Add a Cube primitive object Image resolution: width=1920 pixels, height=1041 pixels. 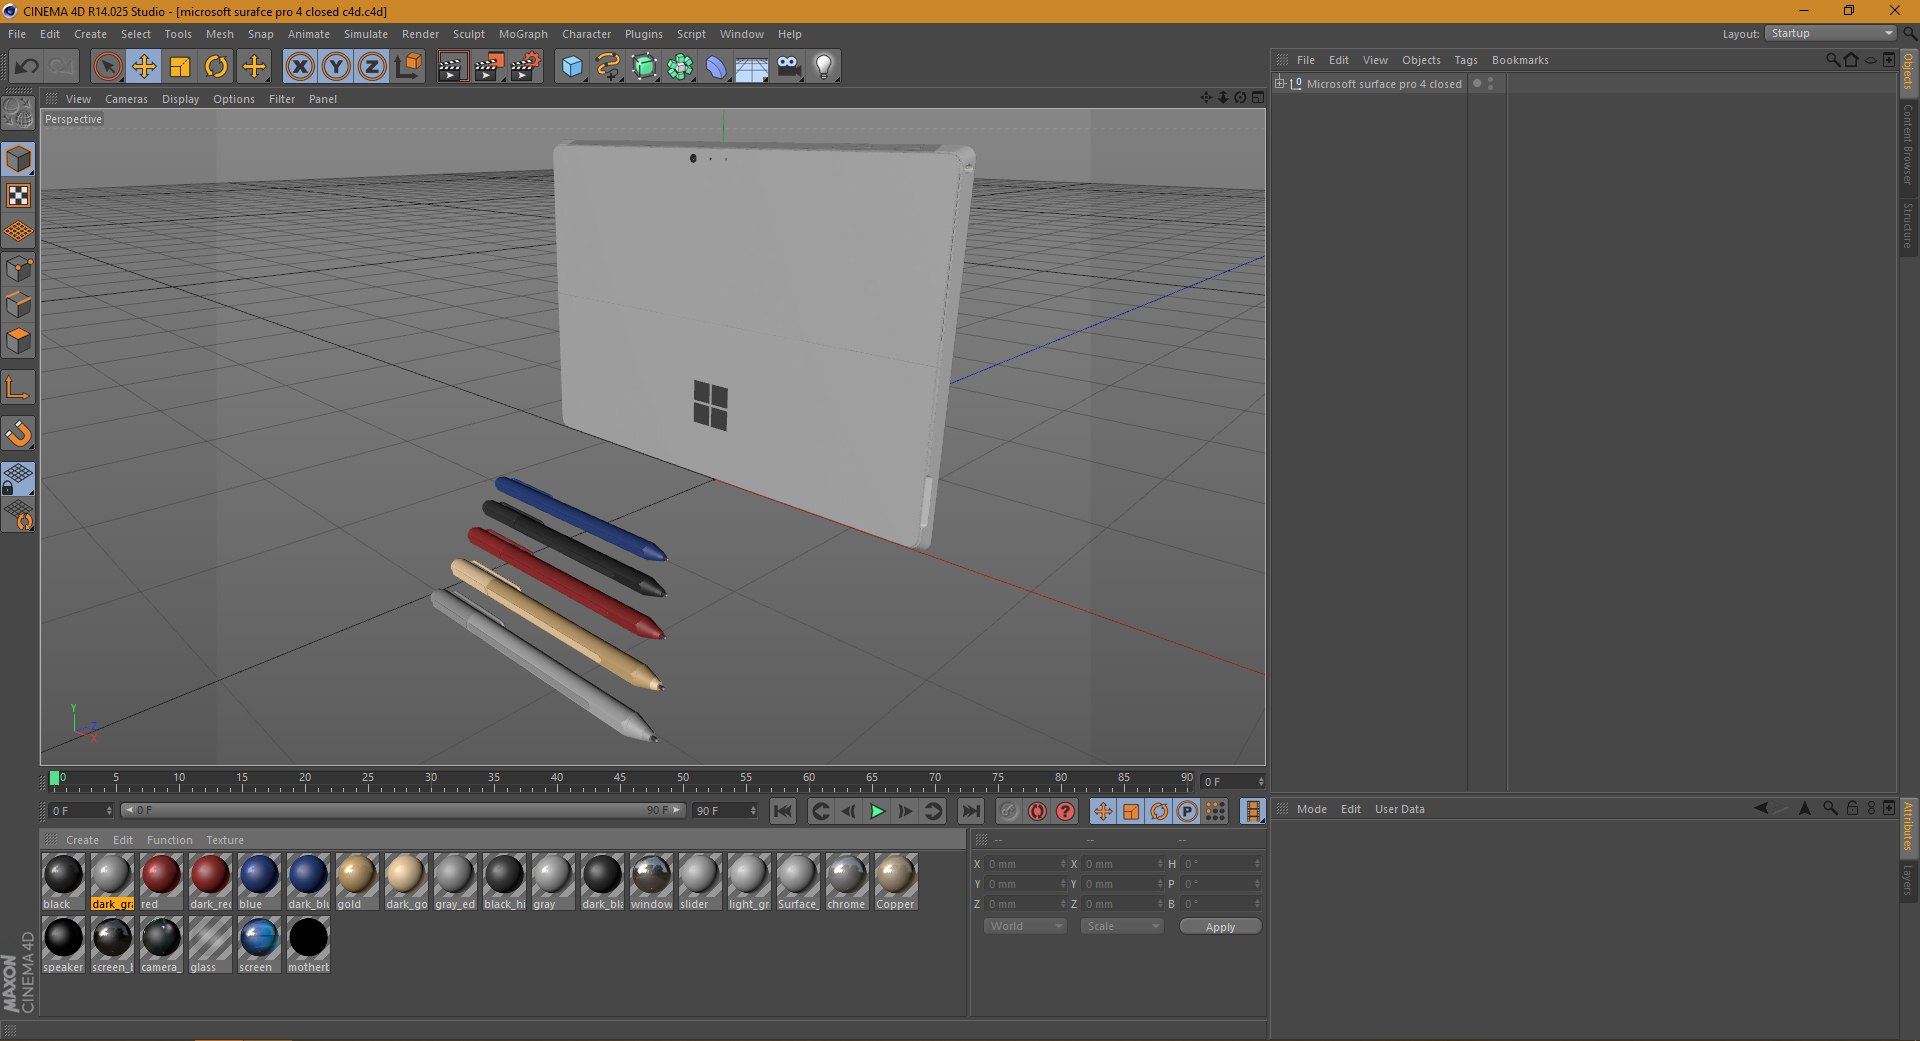click(x=571, y=67)
